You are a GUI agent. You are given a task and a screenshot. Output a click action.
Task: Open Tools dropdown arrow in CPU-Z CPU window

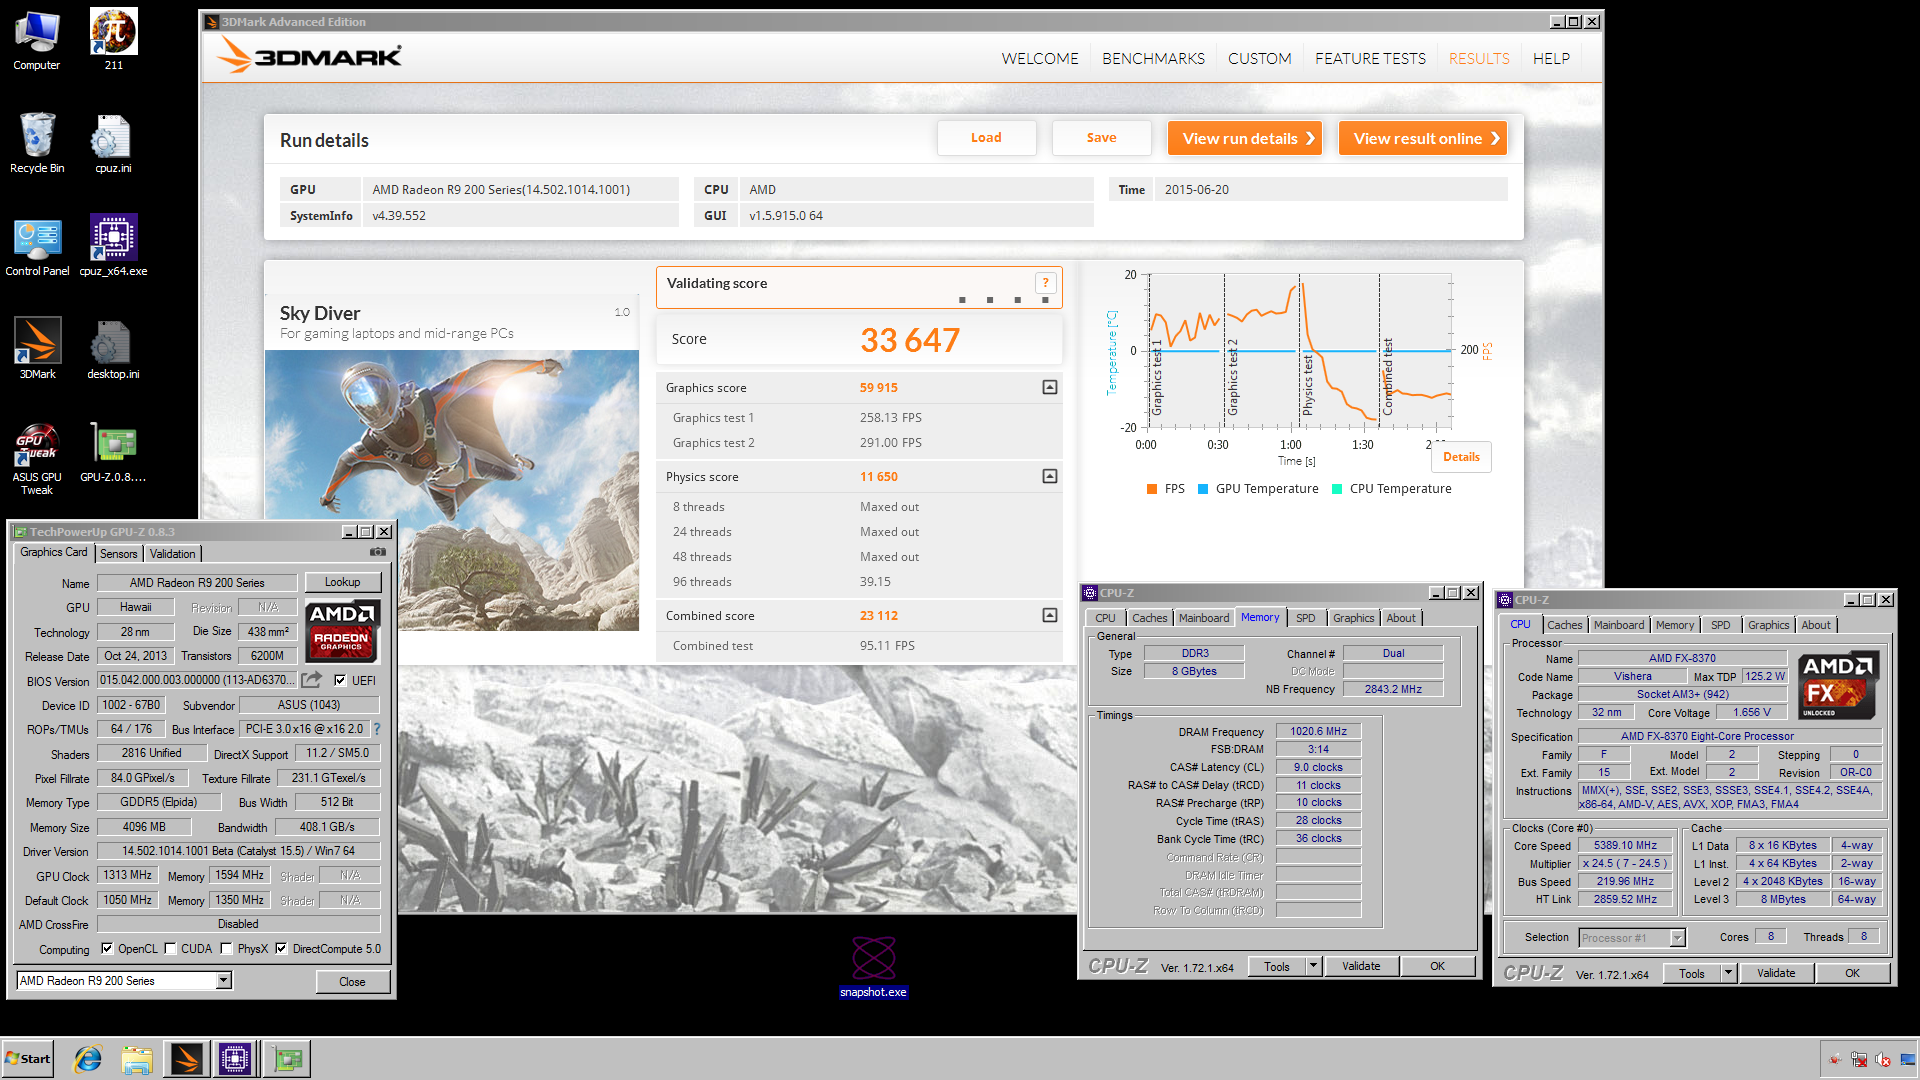point(1728,973)
